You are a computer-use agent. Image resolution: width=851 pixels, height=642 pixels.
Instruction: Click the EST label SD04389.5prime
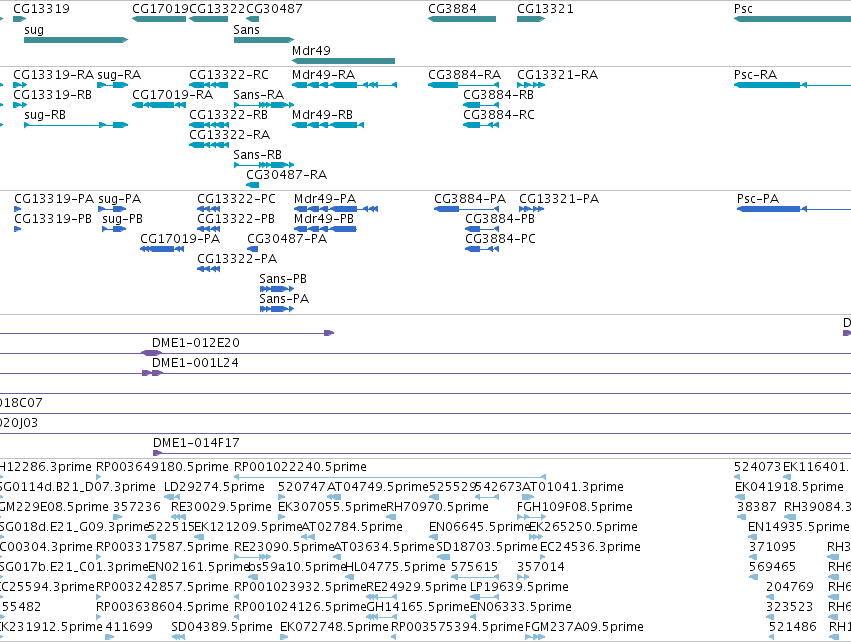[x=222, y=627]
